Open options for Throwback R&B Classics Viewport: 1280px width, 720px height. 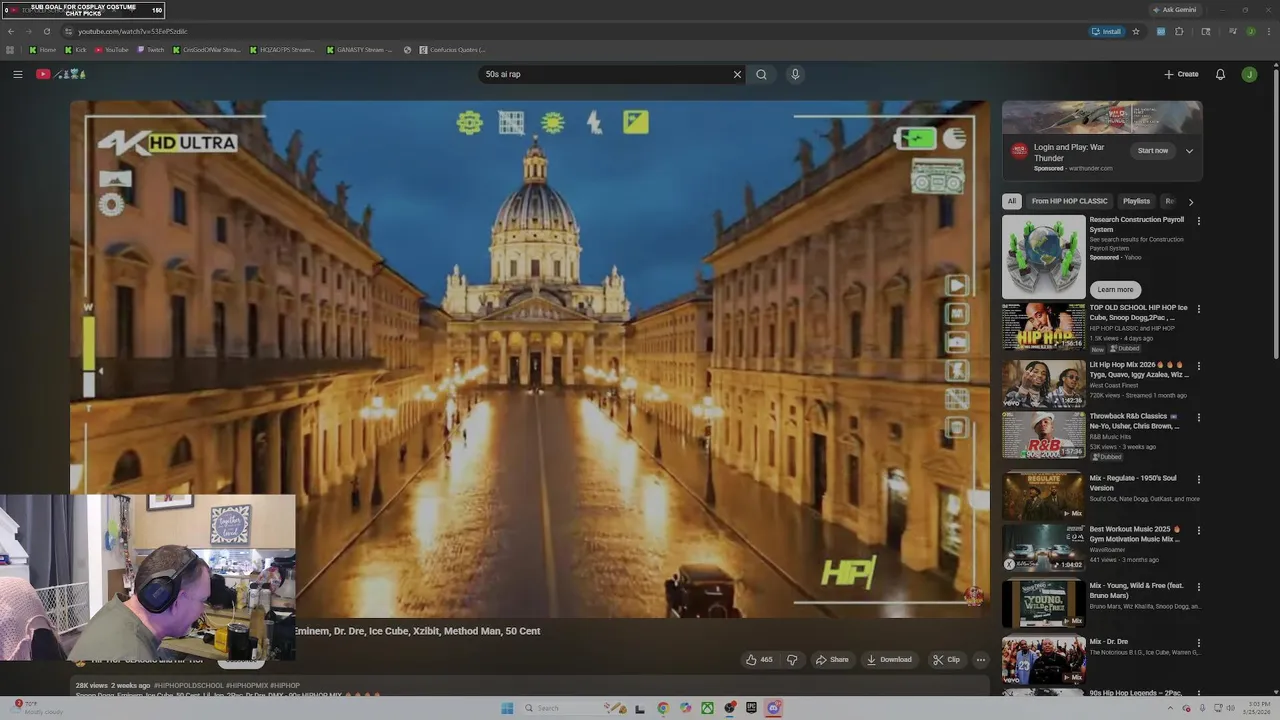tap(1198, 417)
